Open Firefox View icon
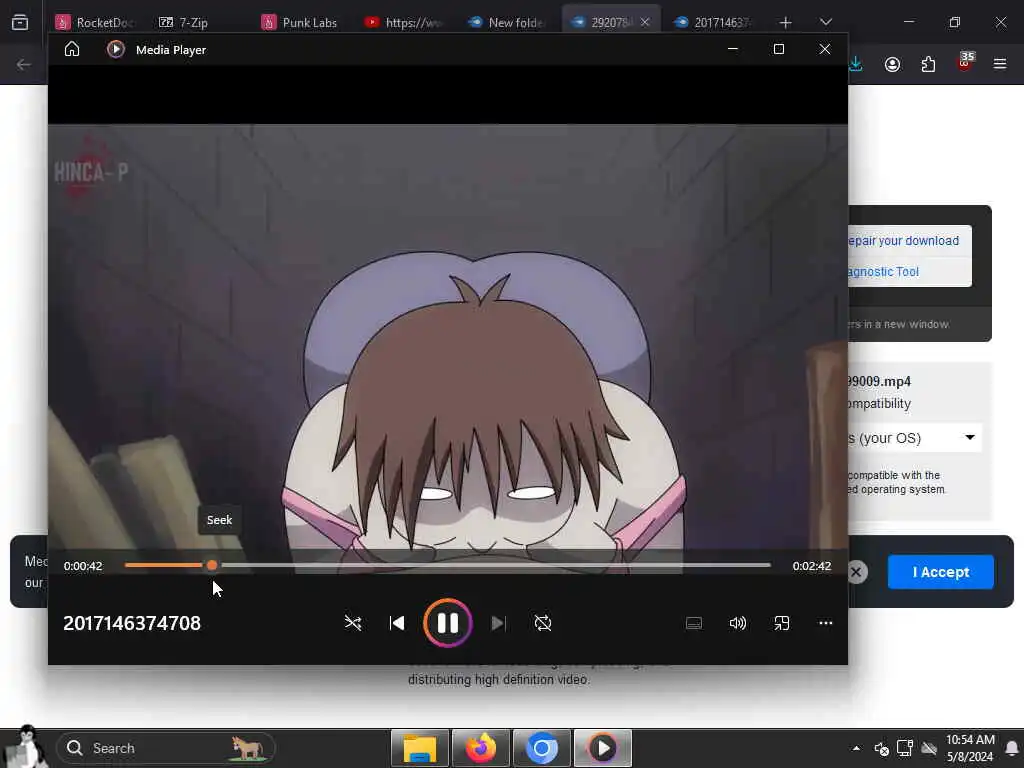The height and width of the screenshot is (768, 1024). click(20, 22)
